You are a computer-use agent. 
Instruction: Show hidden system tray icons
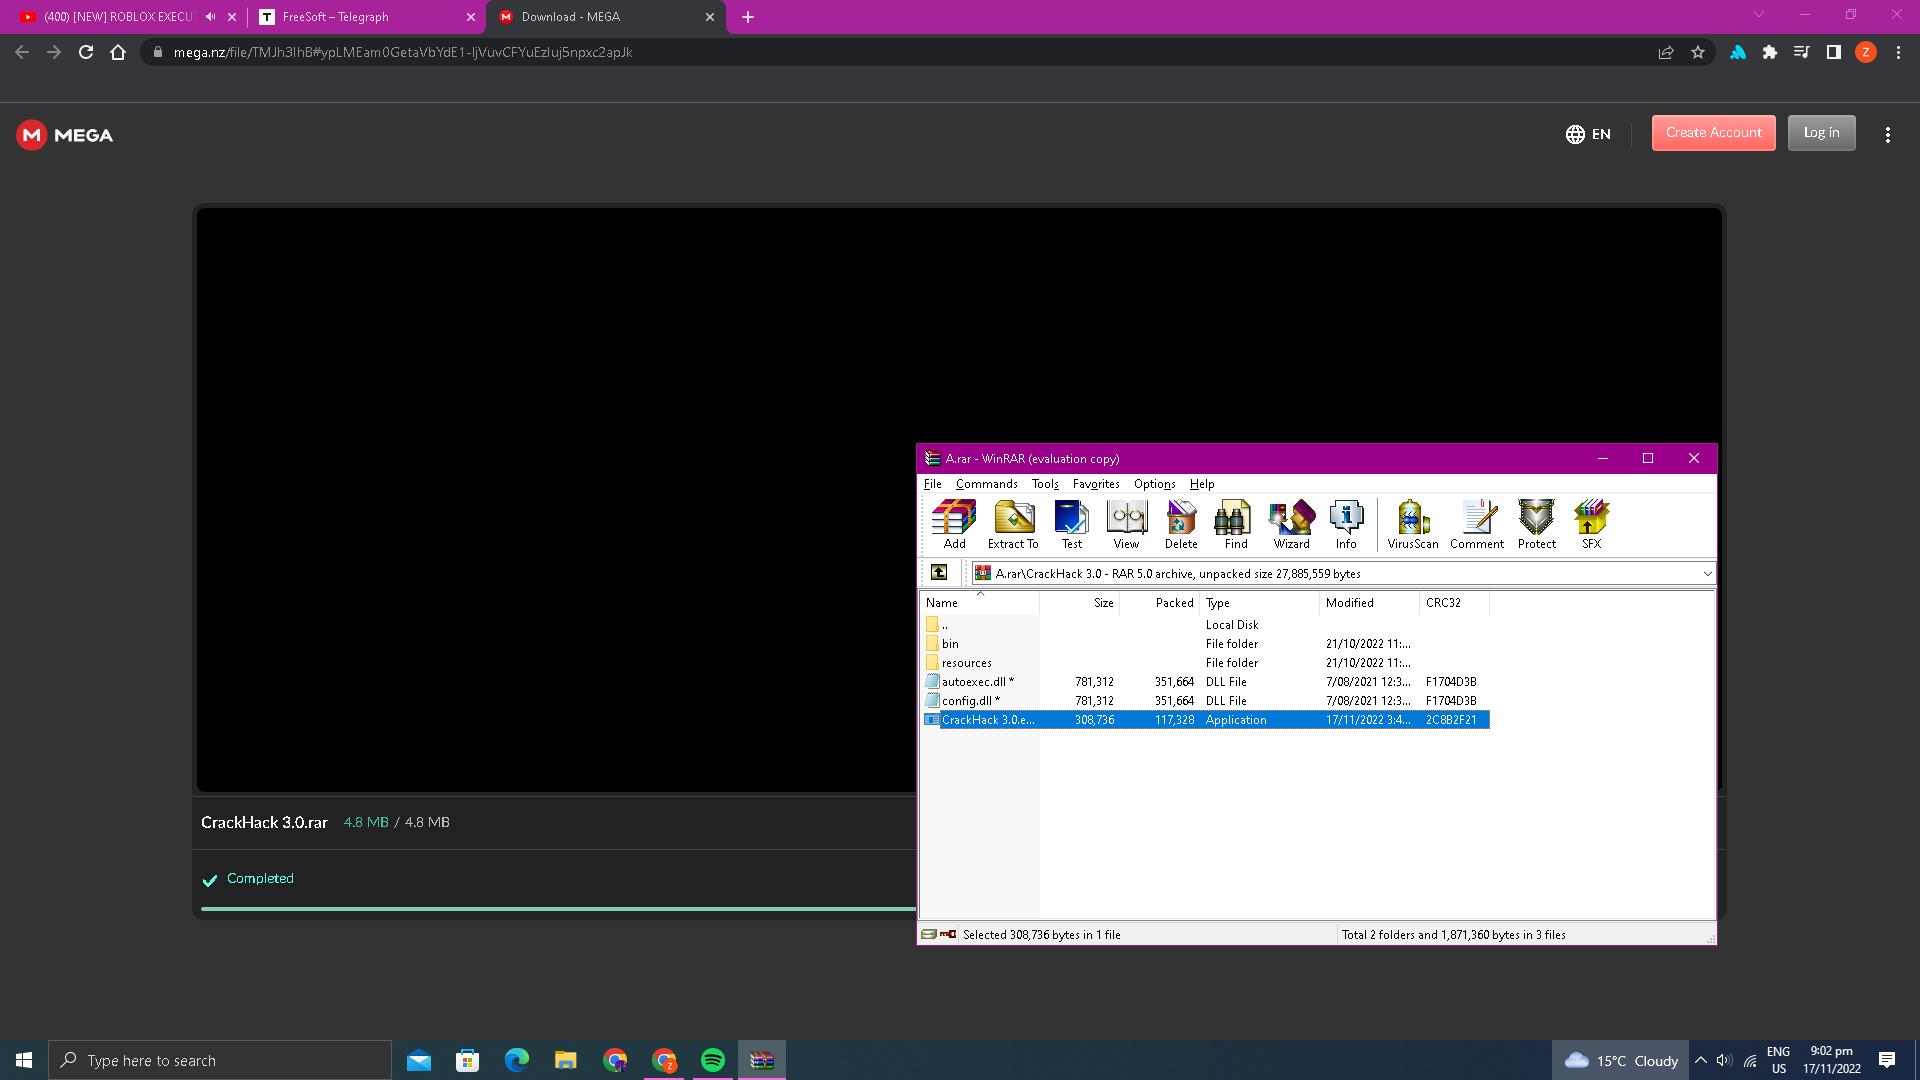[x=1700, y=1060]
